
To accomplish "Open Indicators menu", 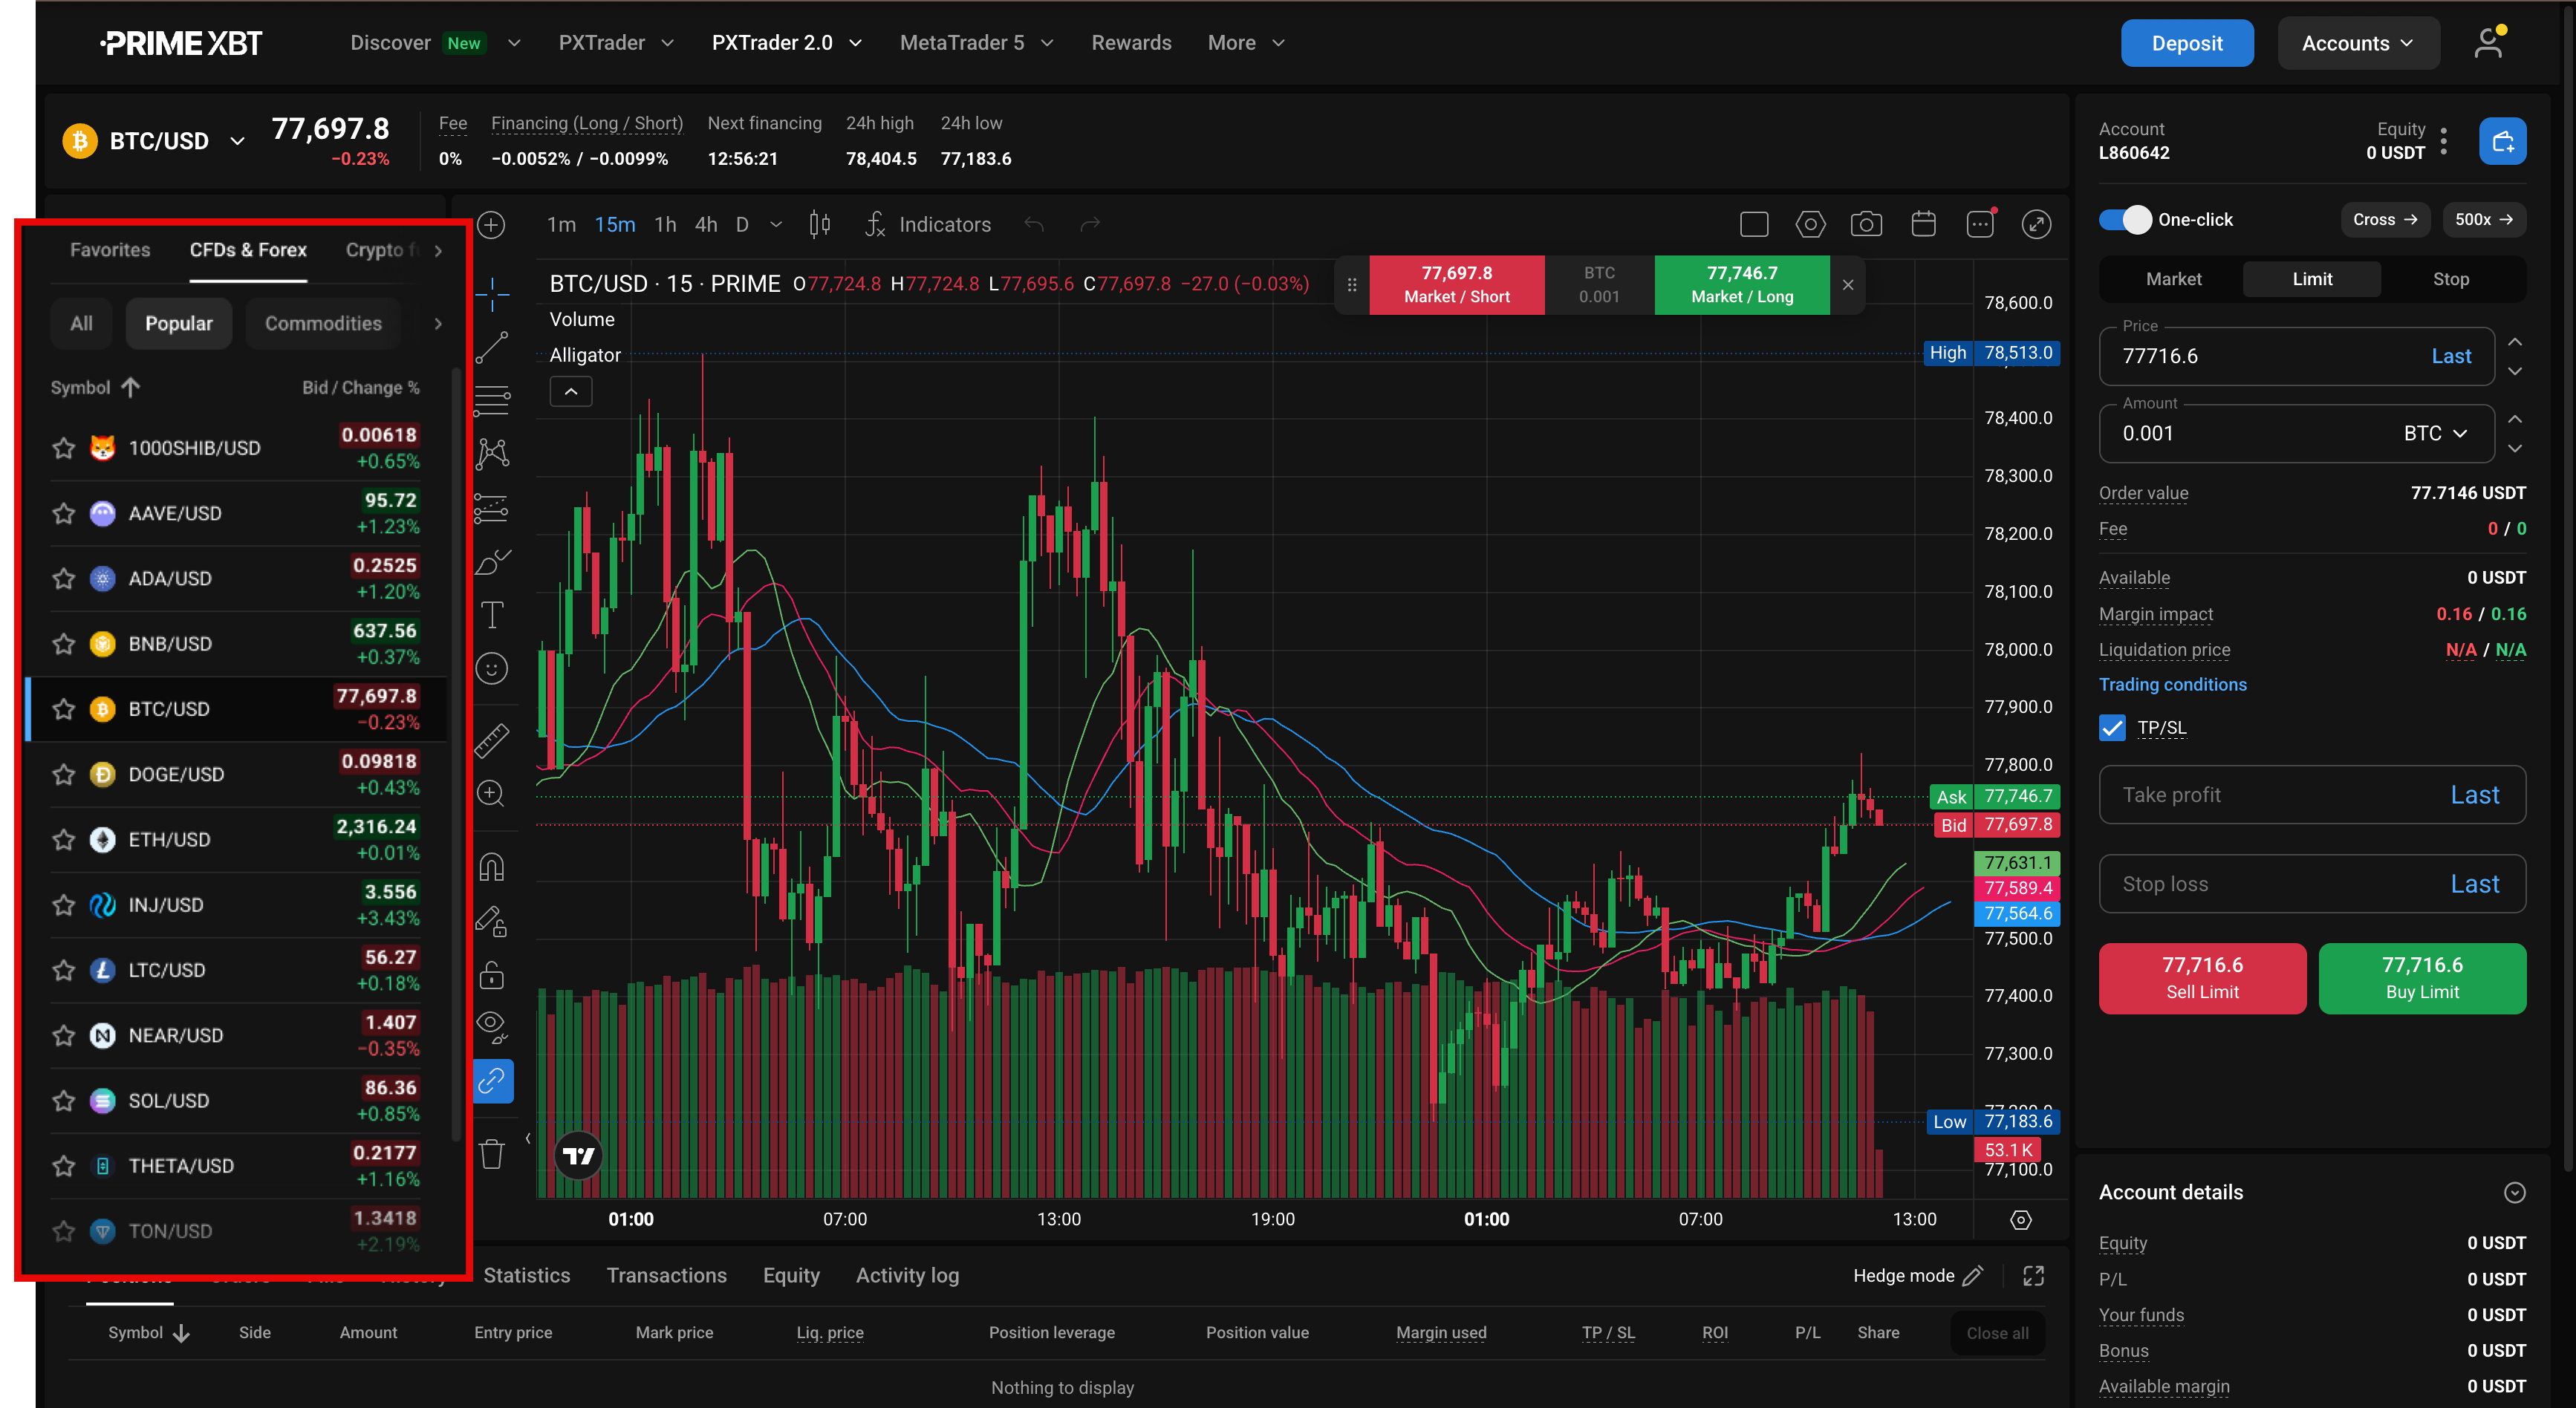I will (x=929, y=224).
